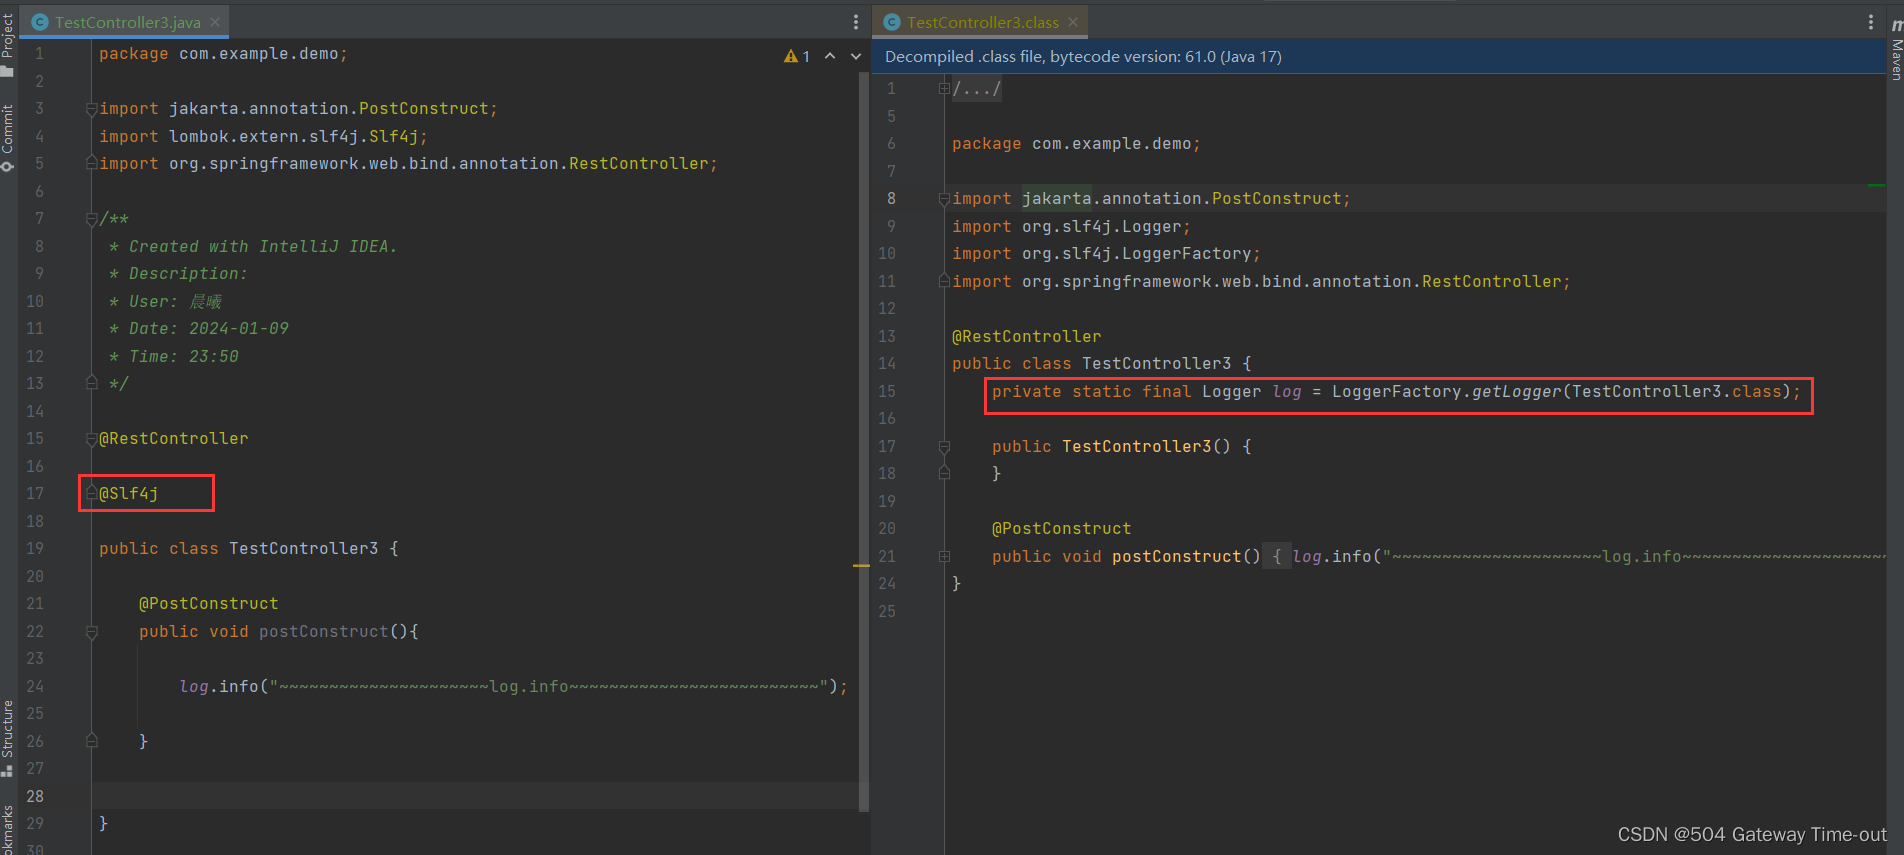The width and height of the screenshot is (1904, 855).
Task: Click log.info call in the java file
Action: [x=513, y=686]
